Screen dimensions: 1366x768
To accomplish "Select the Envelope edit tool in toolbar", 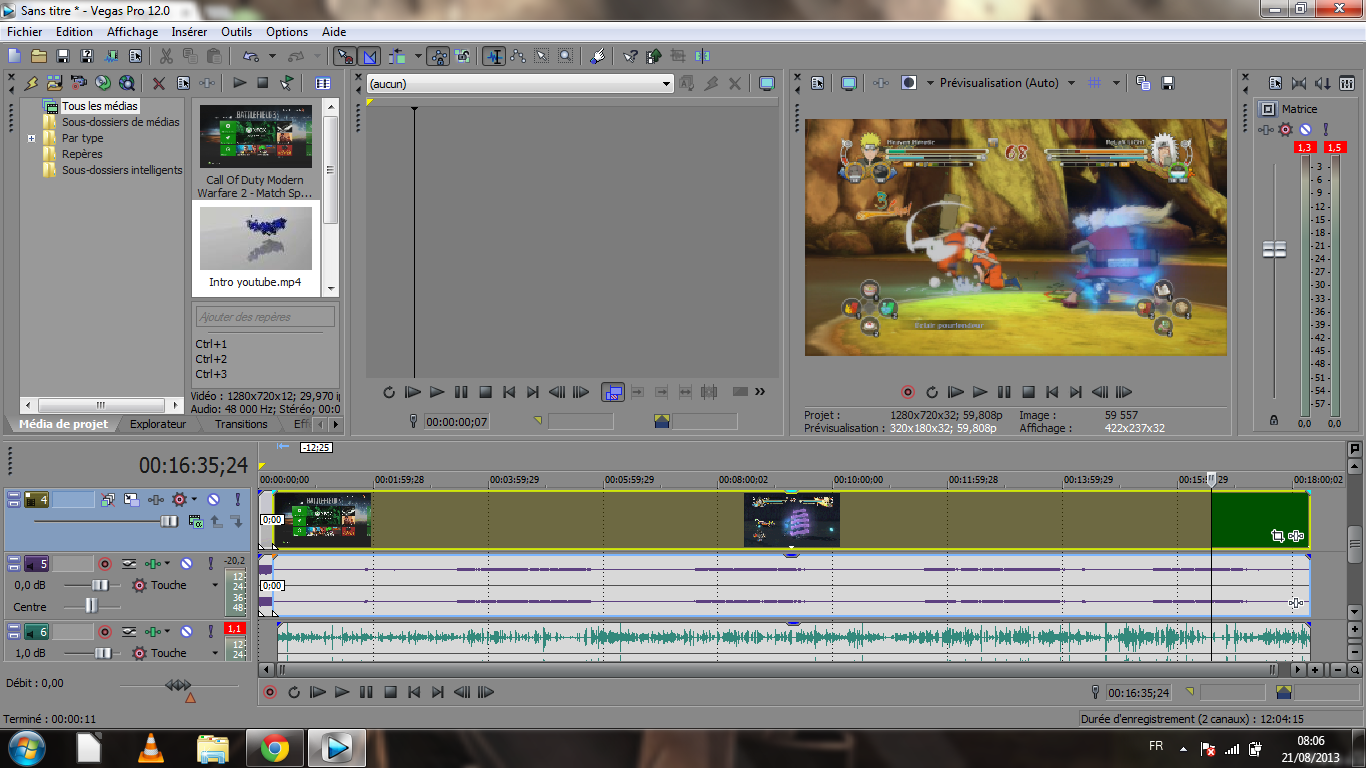I will click(x=519, y=57).
